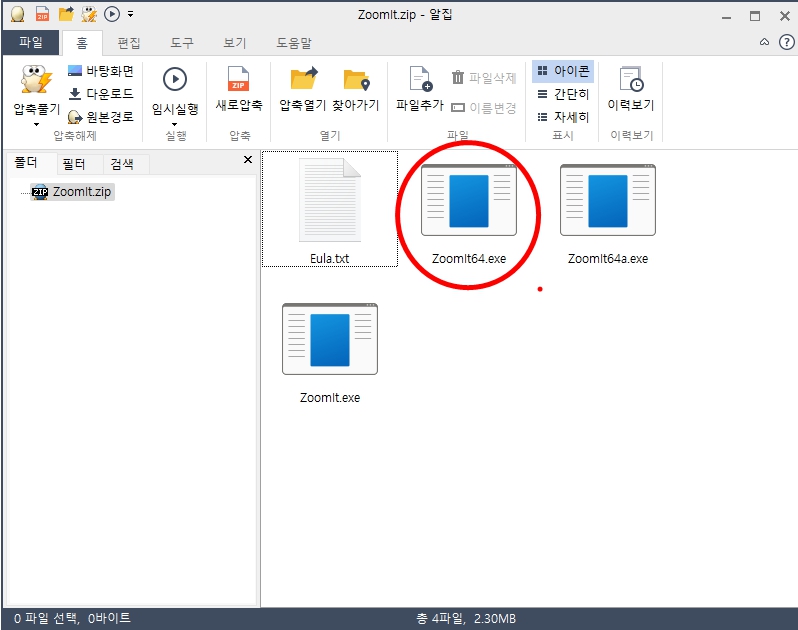Select the 홈 ribbon tab
This screenshot has height=630, width=798.
coord(82,43)
